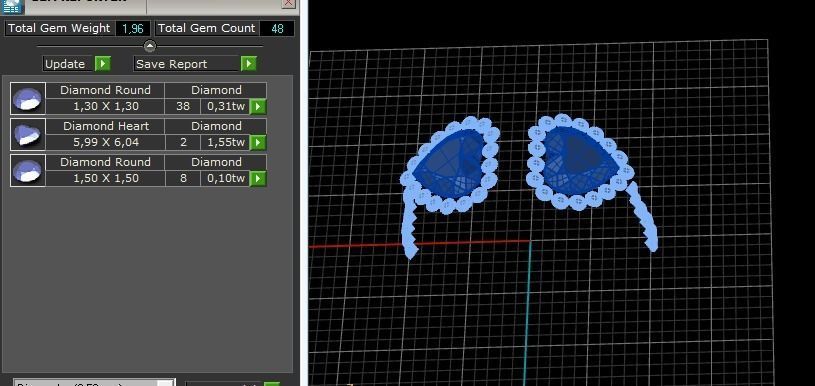Screen dimensions: 815x386
Task: Click the green arrow for the 1,55tw row
Action: pyautogui.click(x=258, y=142)
